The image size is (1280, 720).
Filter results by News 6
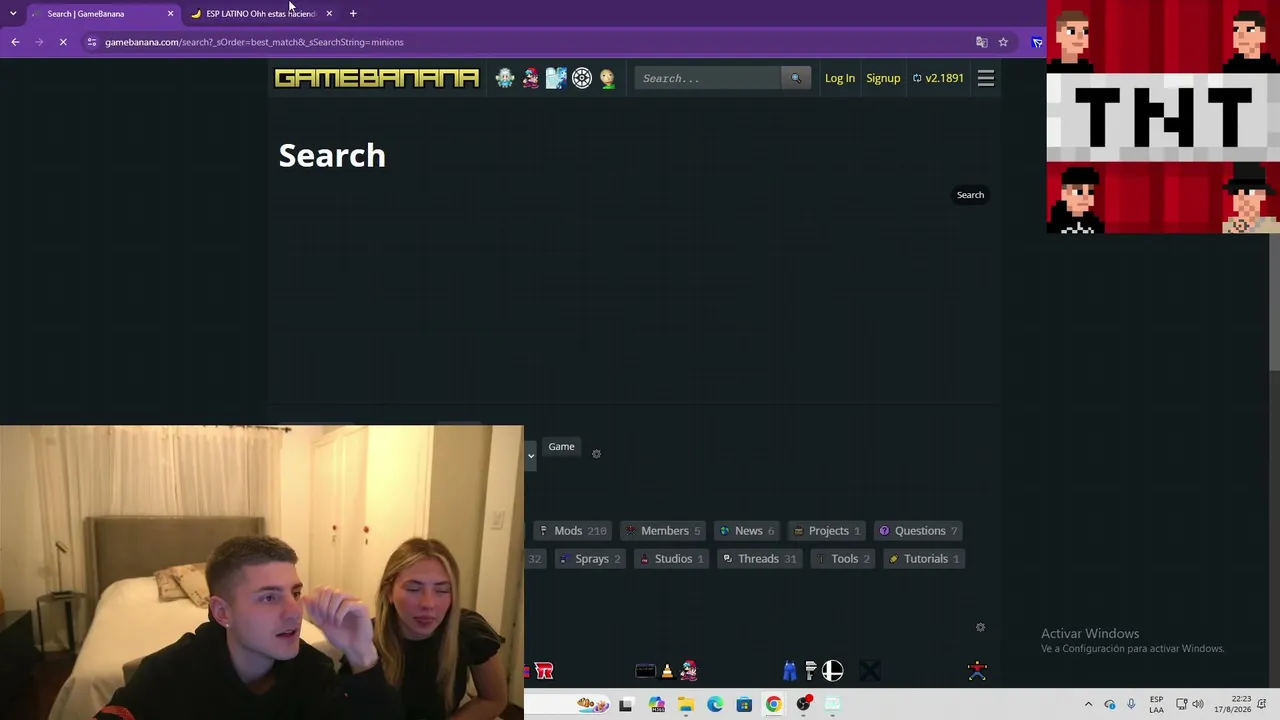coord(747,531)
